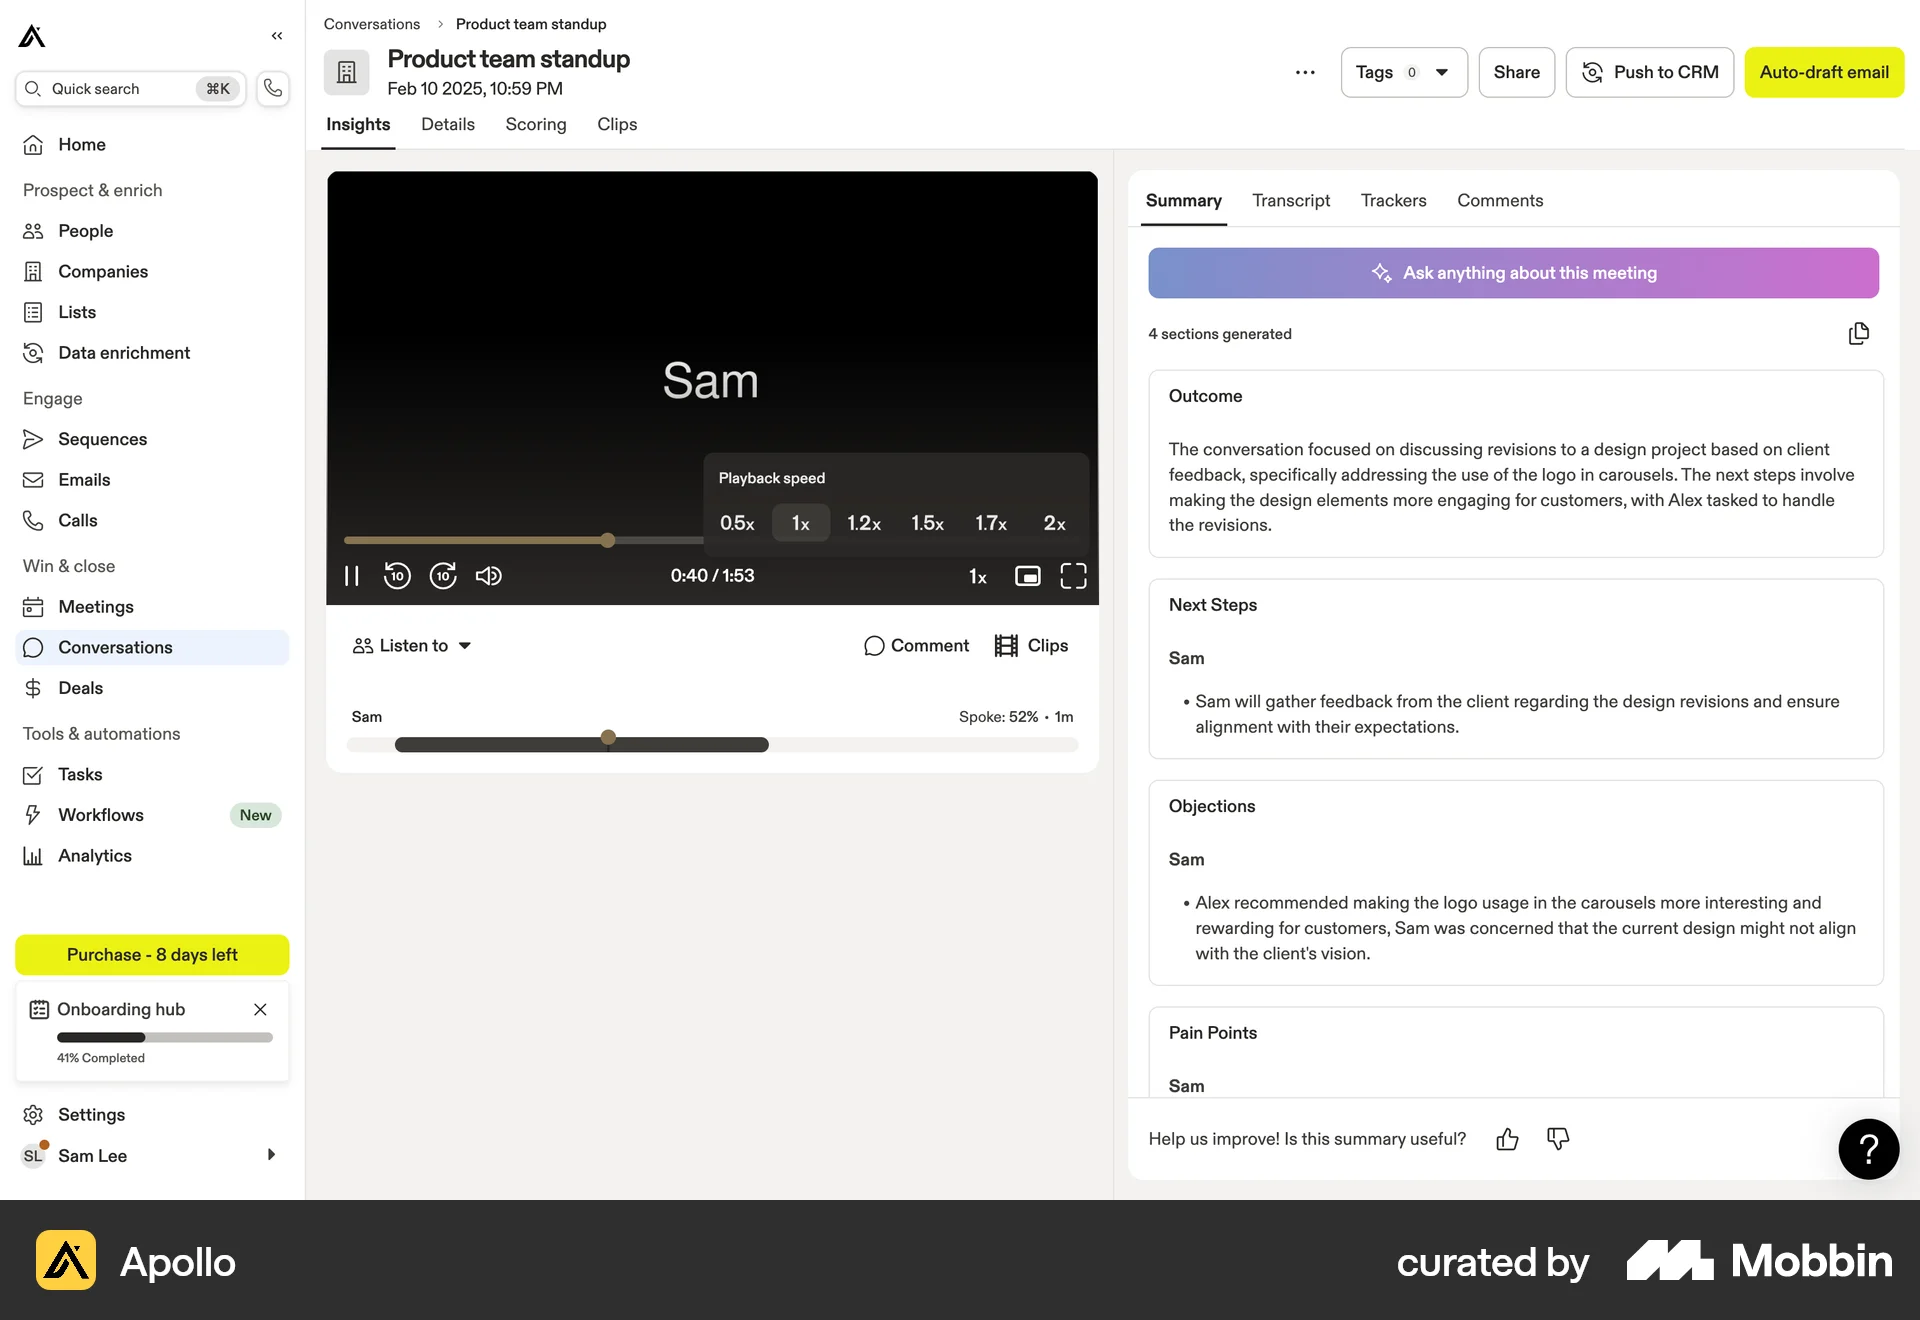Select the Sequences tool in sidebar
Image resolution: width=1920 pixels, height=1320 pixels.
pyautogui.click(x=103, y=439)
